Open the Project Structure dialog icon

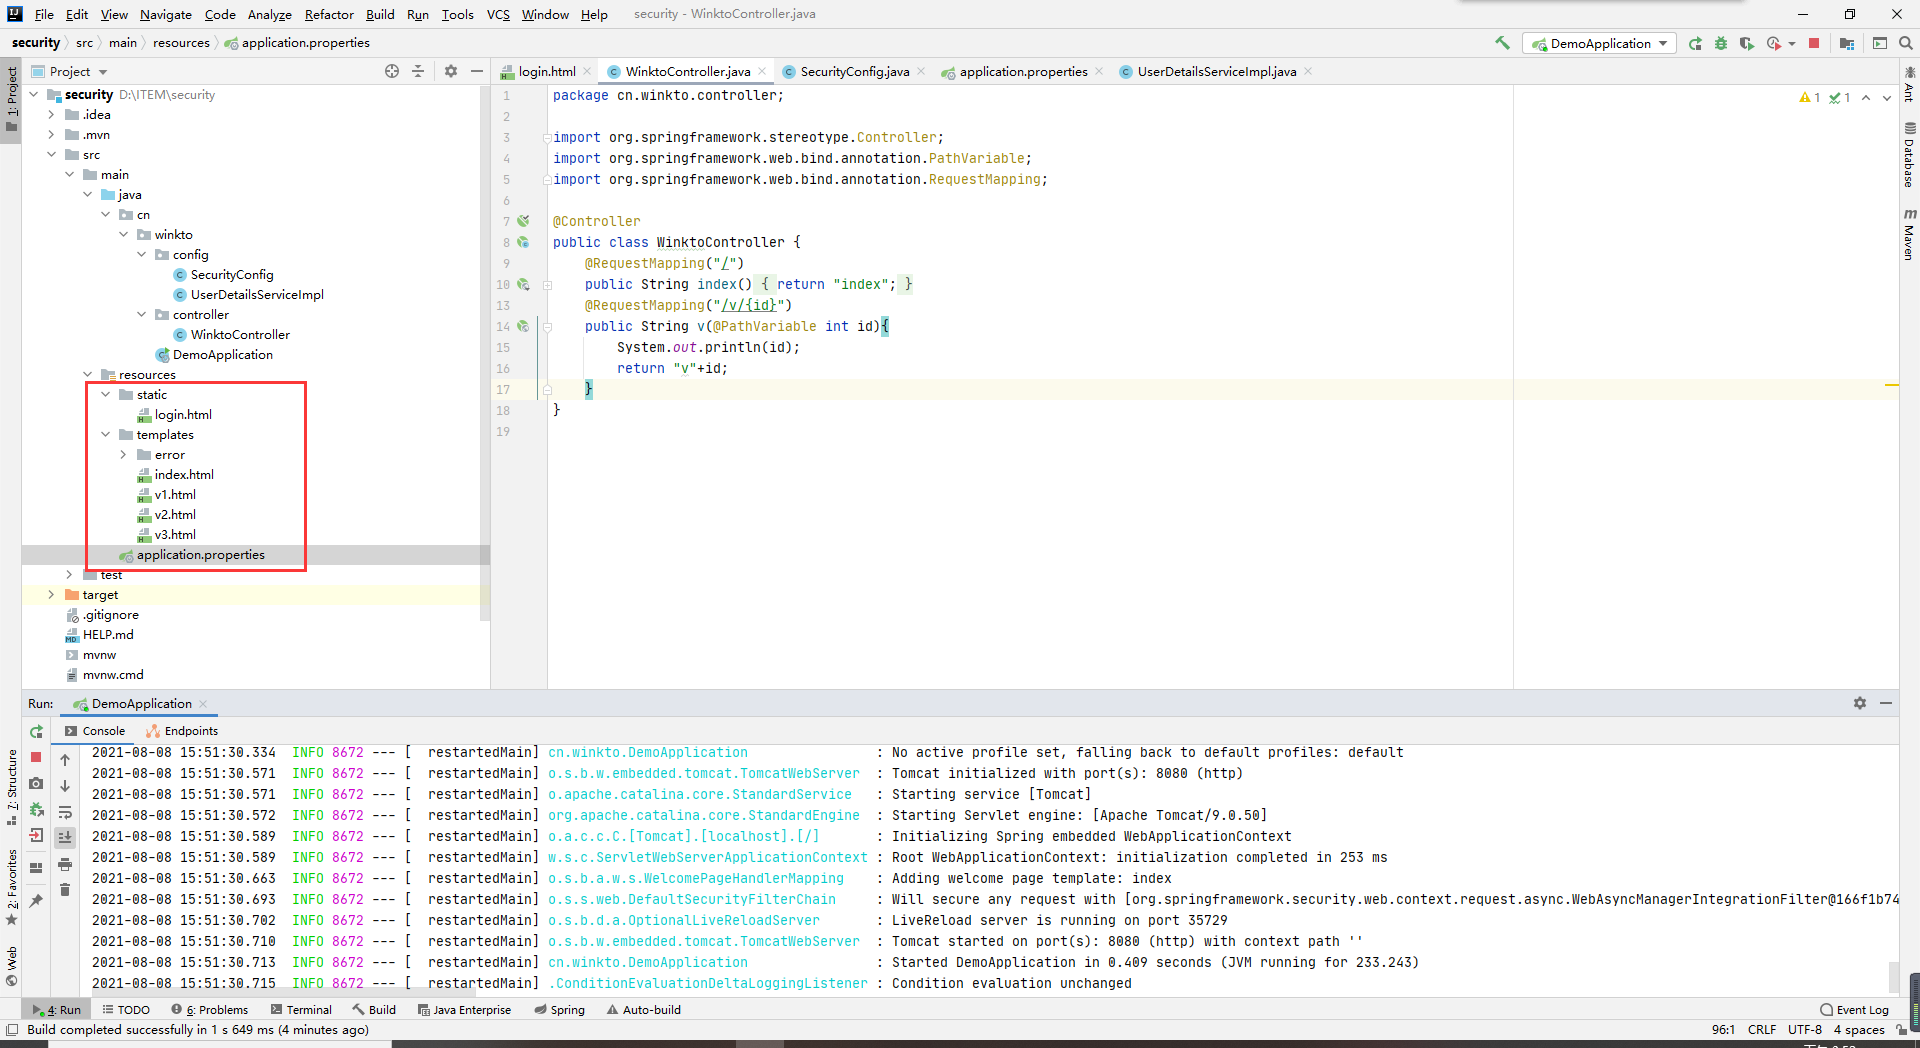click(1846, 43)
